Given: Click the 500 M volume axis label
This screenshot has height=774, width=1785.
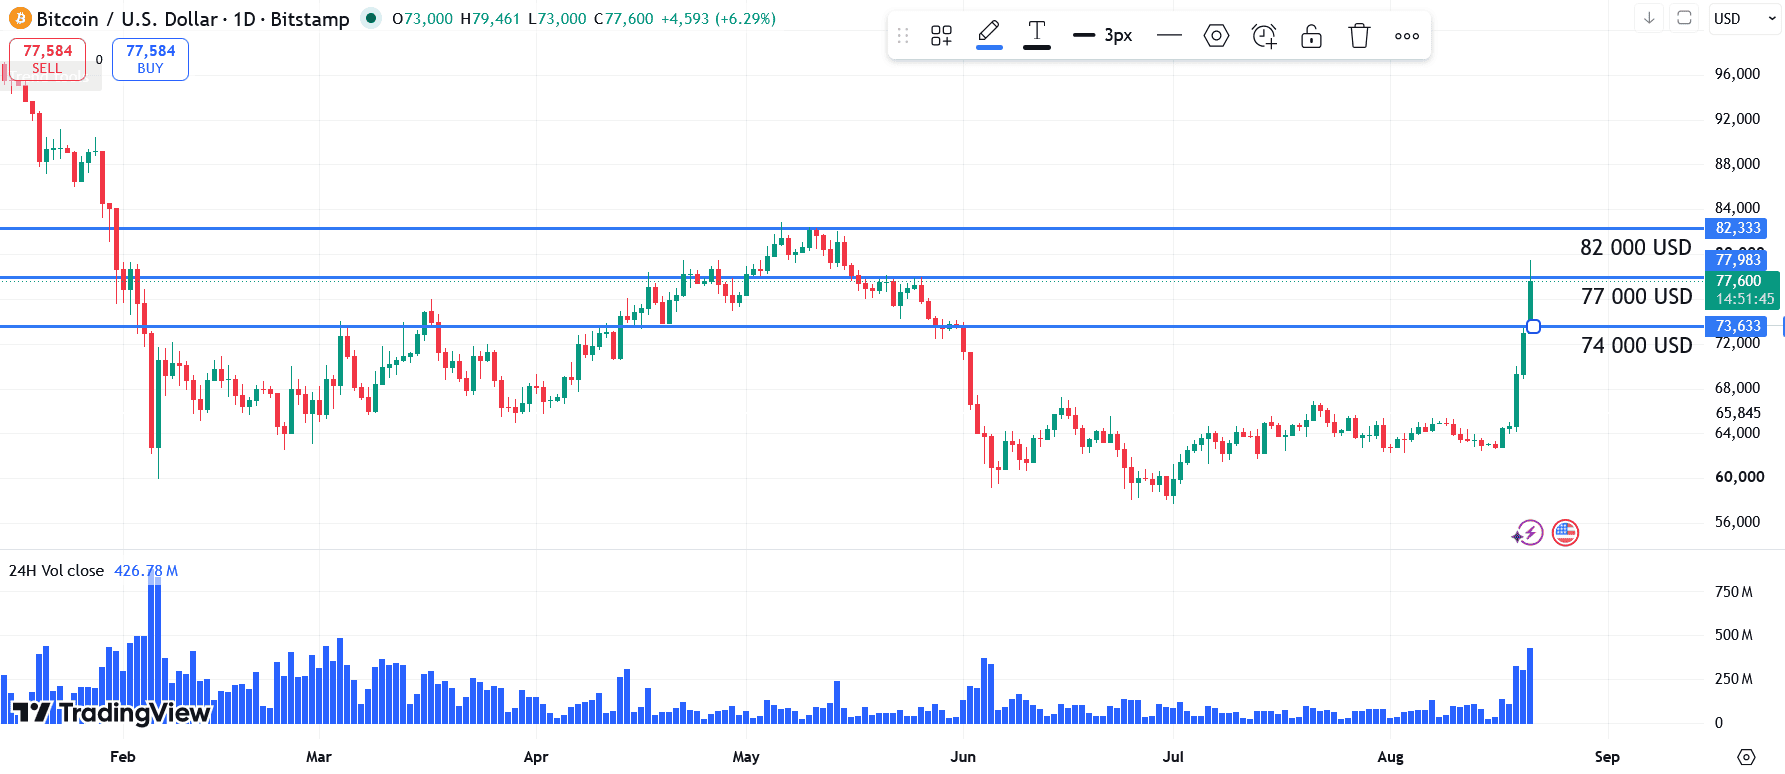Looking at the screenshot, I should [x=1734, y=635].
